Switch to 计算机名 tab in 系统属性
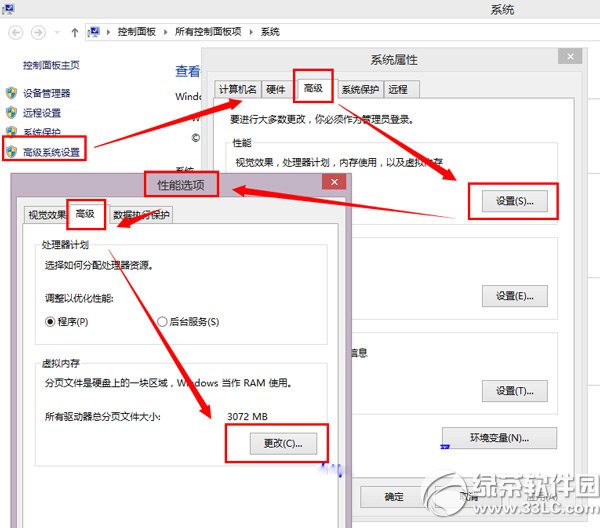Viewport: 600px width, 528px height. point(238,90)
